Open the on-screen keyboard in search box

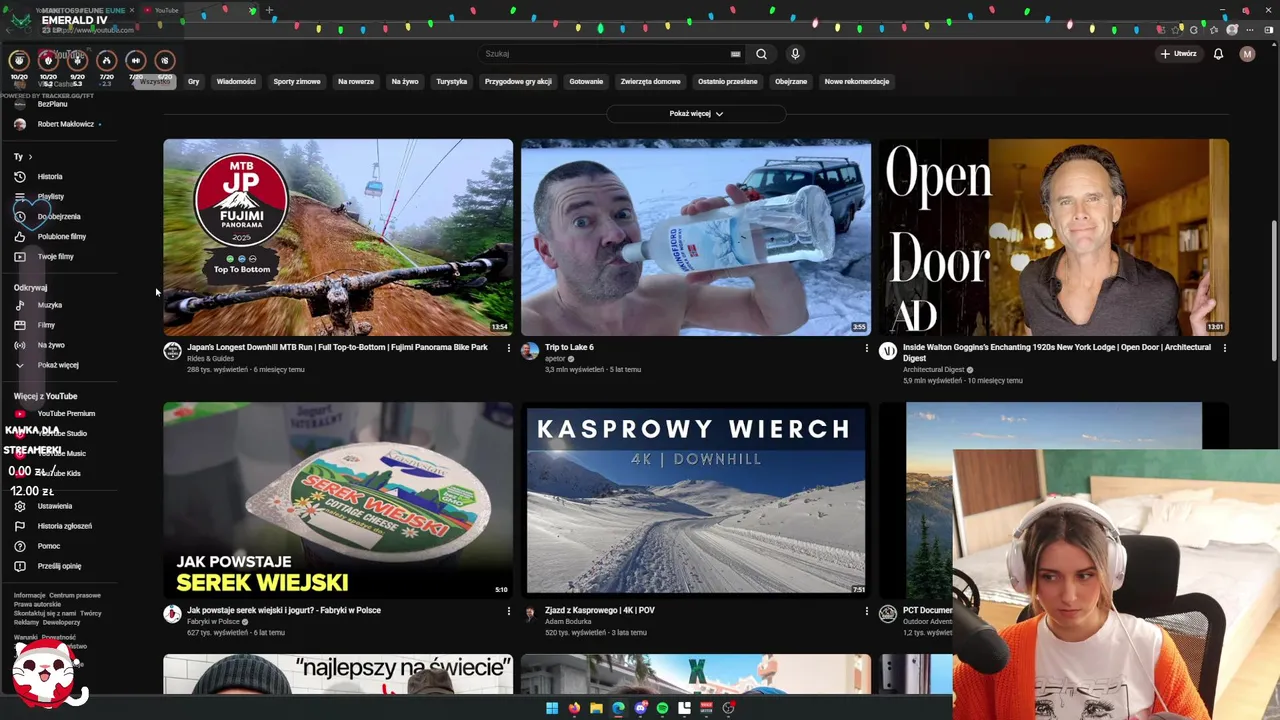click(x=735, y=54)
